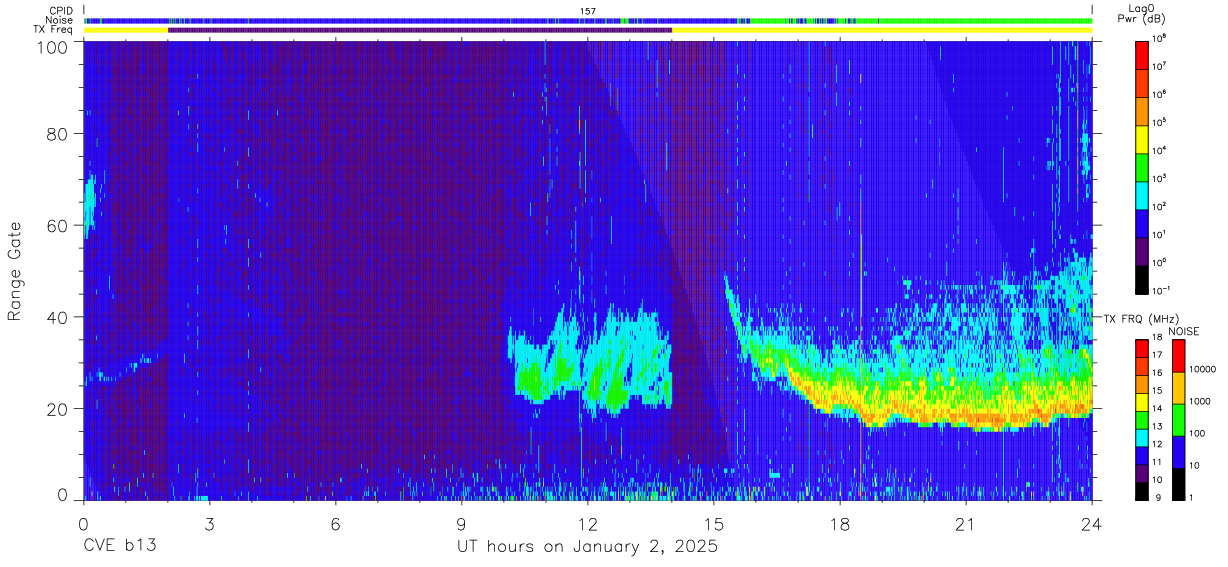Click the '60' range gate axis label
Screen dimensions: 1228x567
tap(59, 226)
